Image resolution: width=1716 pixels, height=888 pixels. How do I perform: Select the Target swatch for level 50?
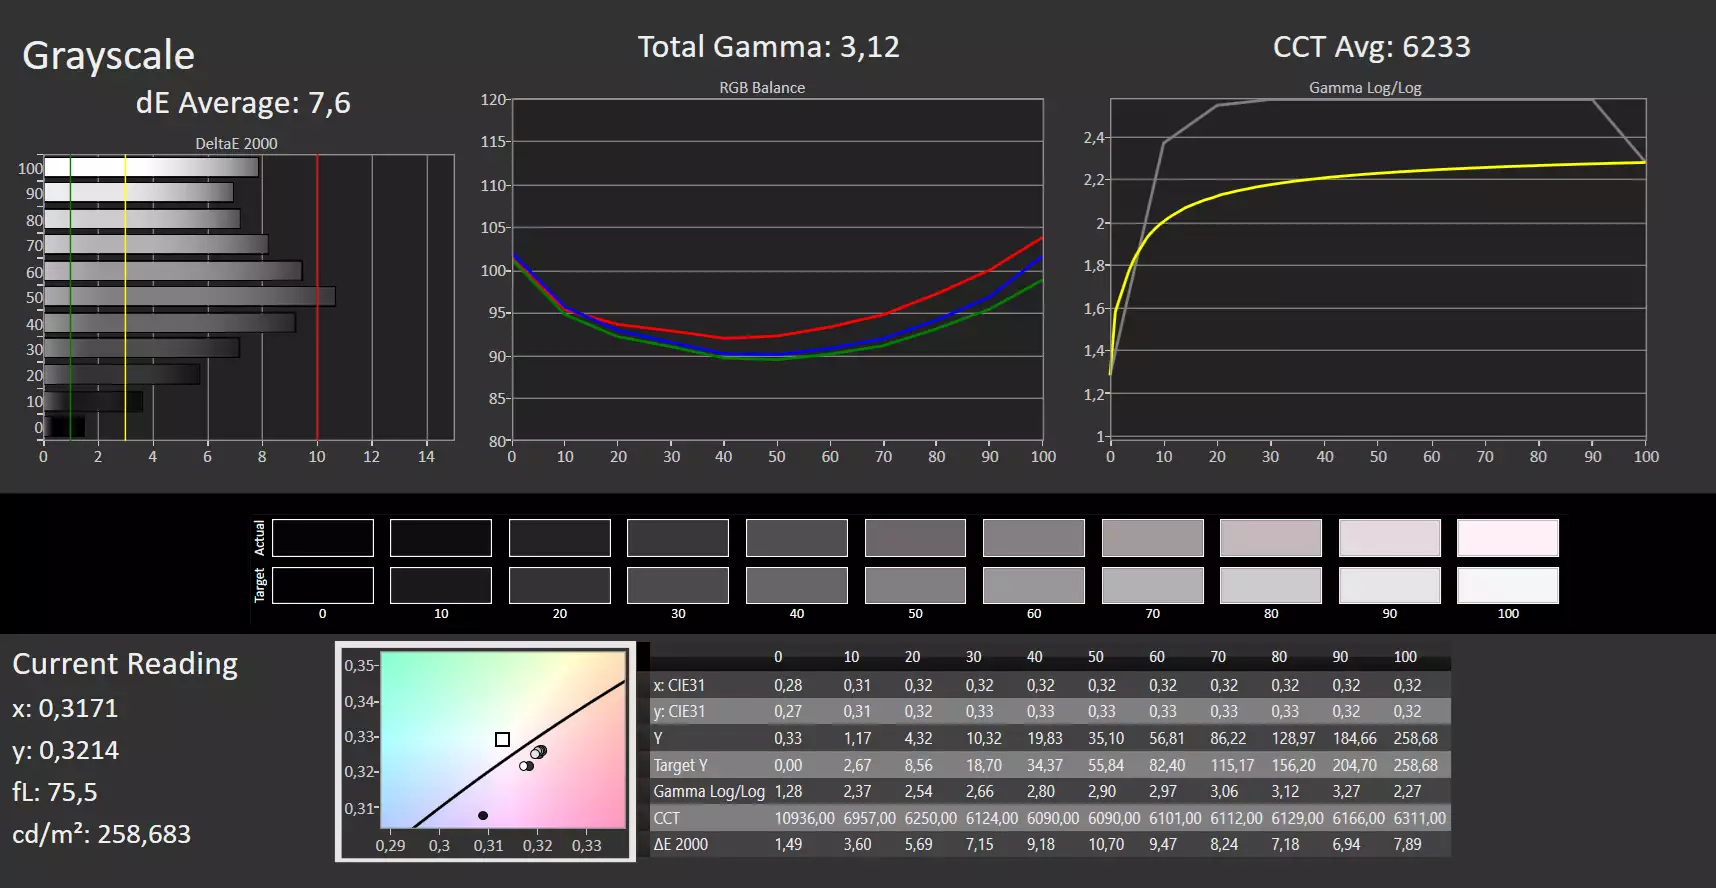[x=915, y=585]
